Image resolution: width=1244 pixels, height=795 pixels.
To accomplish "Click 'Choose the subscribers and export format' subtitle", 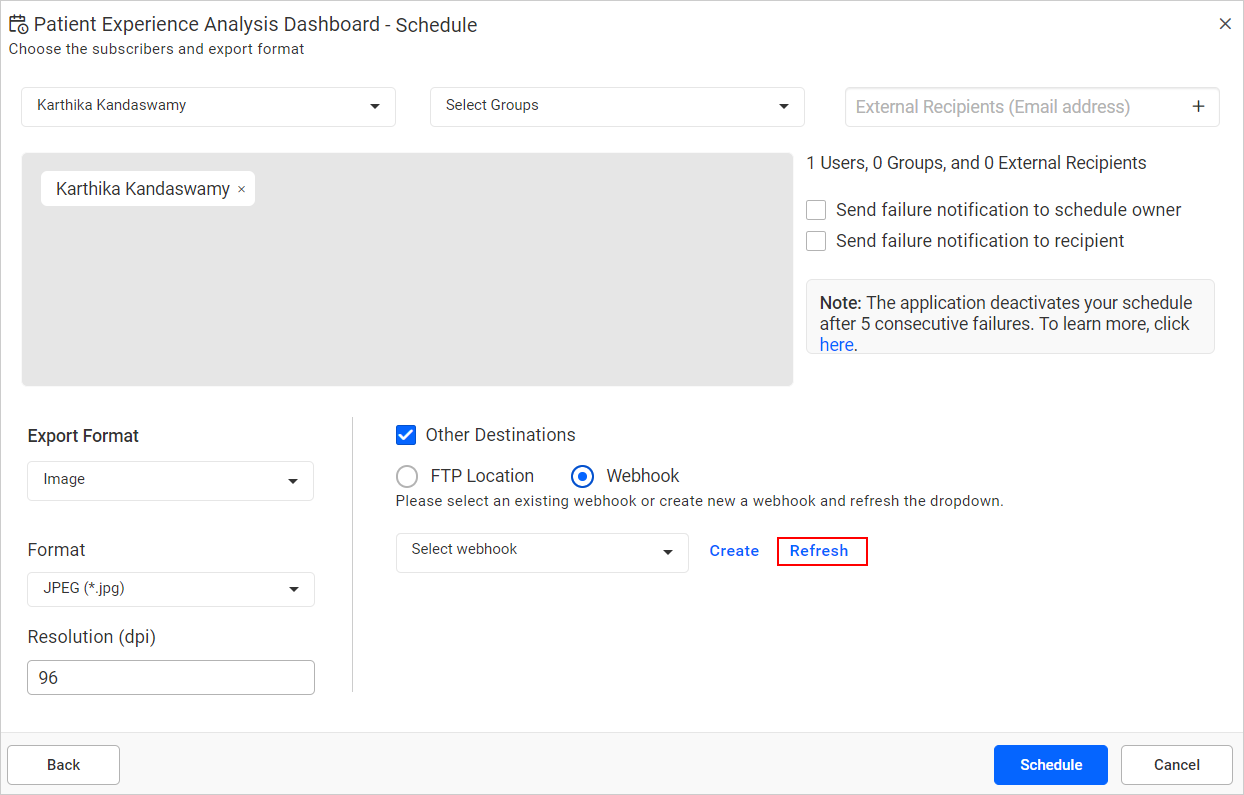I will 157,49.
